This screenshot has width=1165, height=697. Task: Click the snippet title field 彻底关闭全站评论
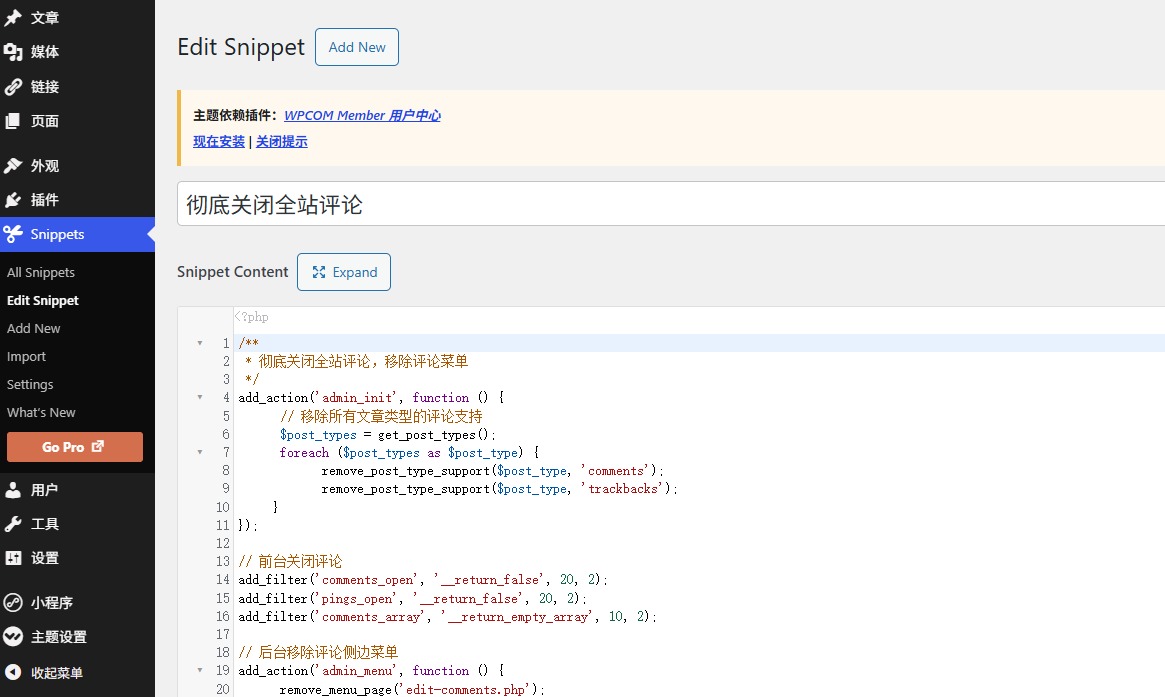[671, 204]
